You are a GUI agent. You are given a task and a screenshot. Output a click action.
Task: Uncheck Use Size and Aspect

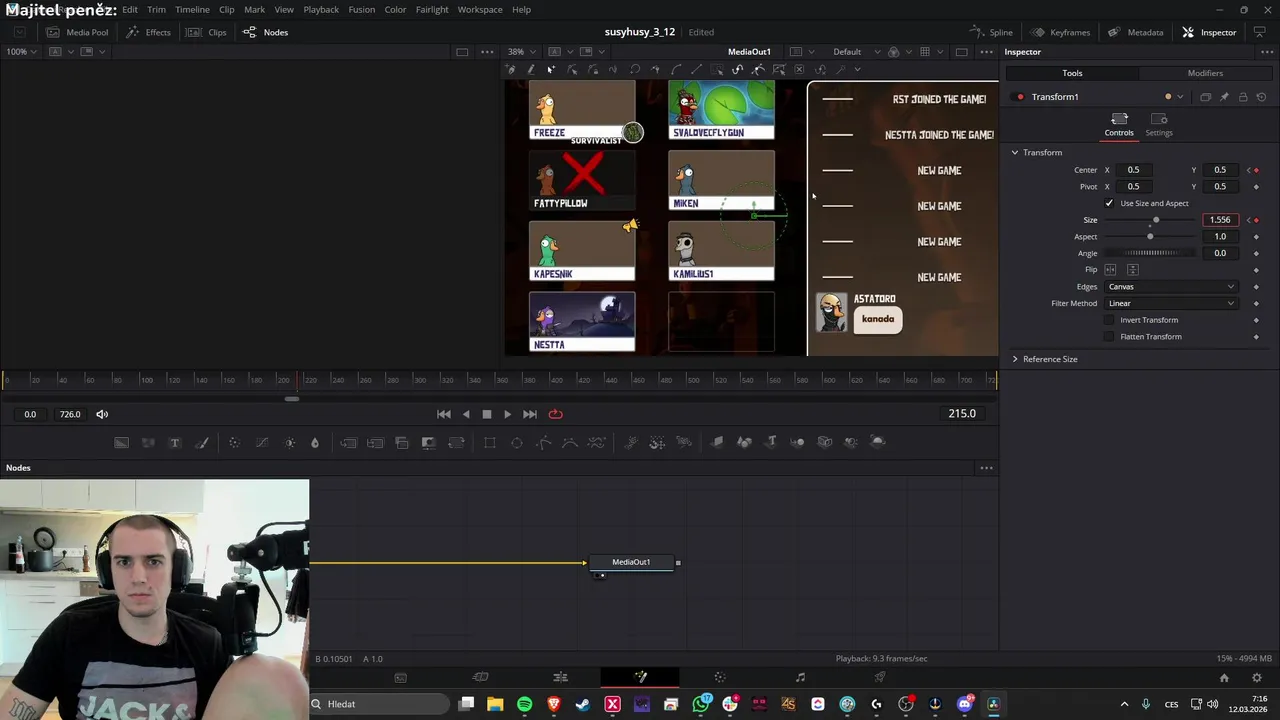(x=1109, y=203)
